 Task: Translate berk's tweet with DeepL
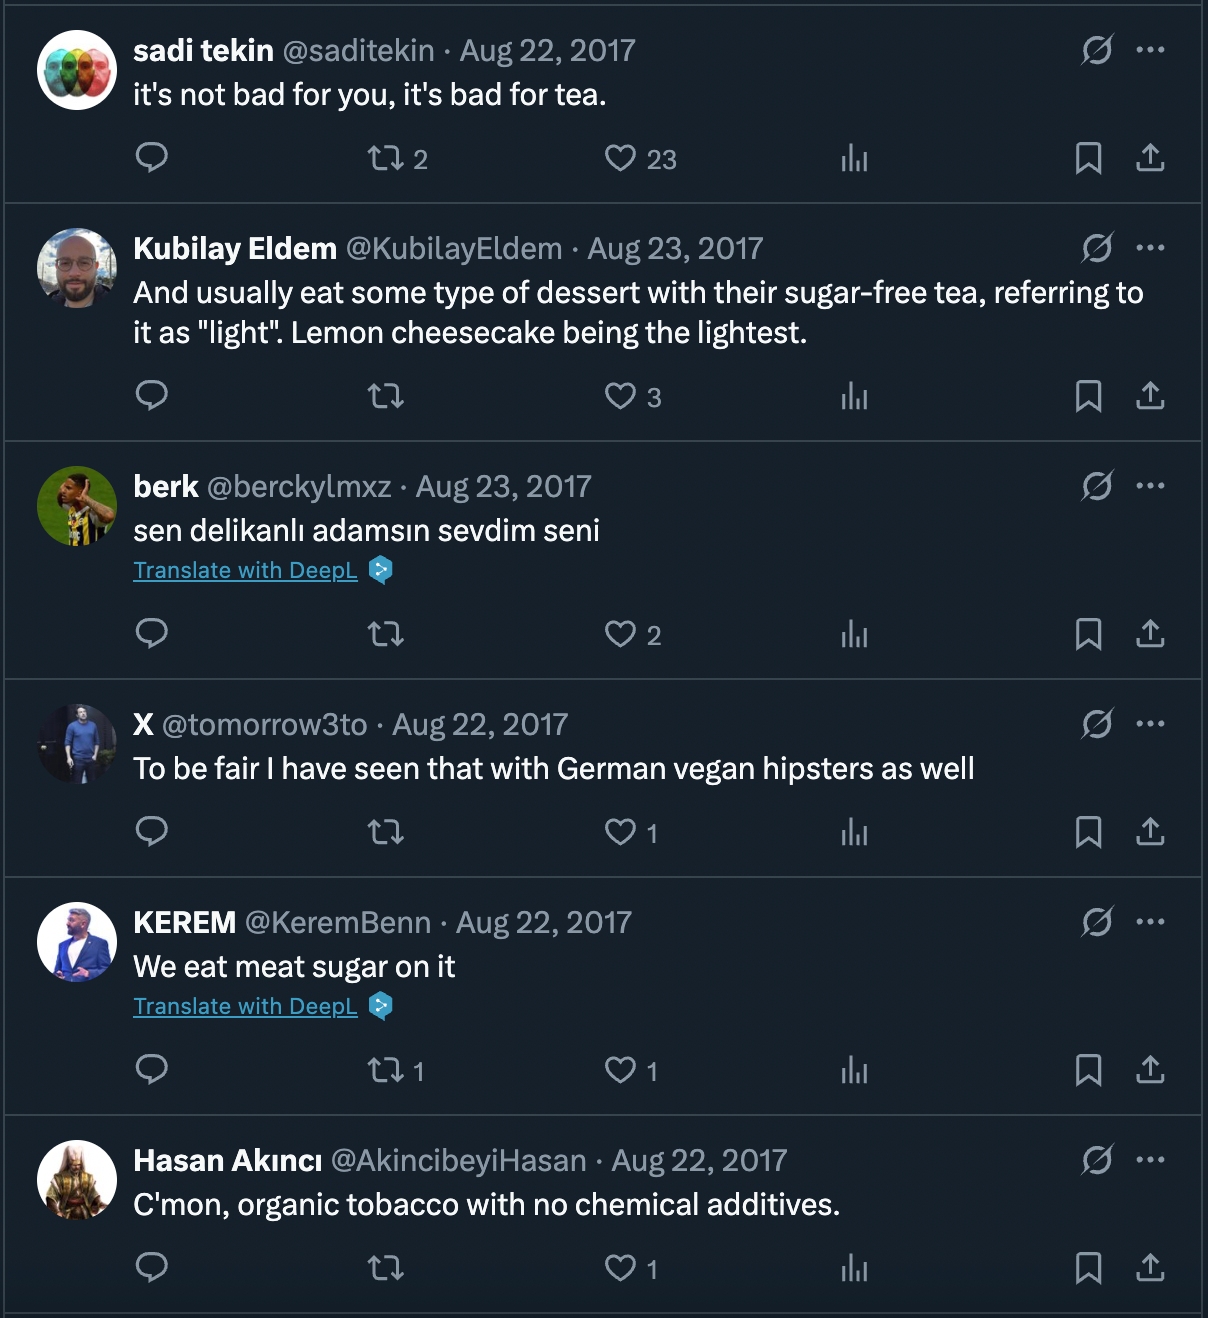(x=245, y=570)
